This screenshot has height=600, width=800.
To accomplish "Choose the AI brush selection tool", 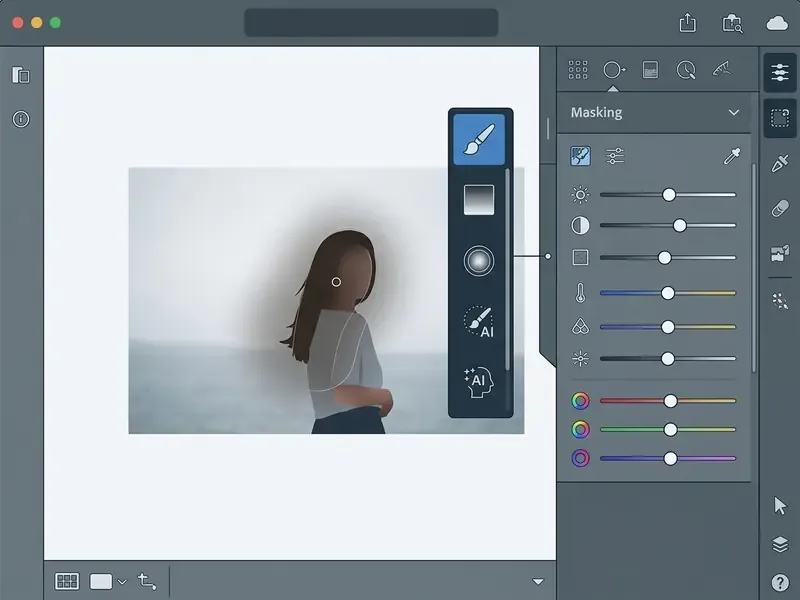I will tap(479, 321).
